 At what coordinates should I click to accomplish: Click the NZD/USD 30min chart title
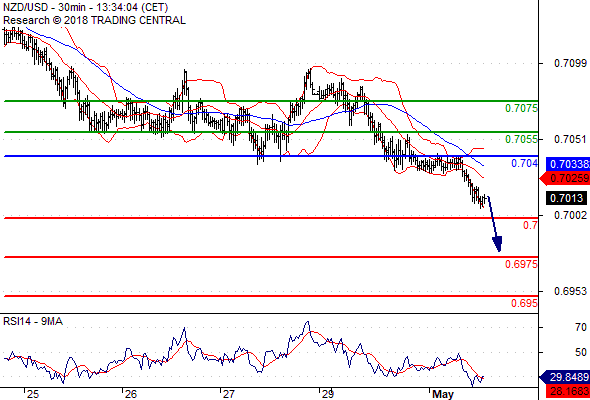tap(86, 7)
